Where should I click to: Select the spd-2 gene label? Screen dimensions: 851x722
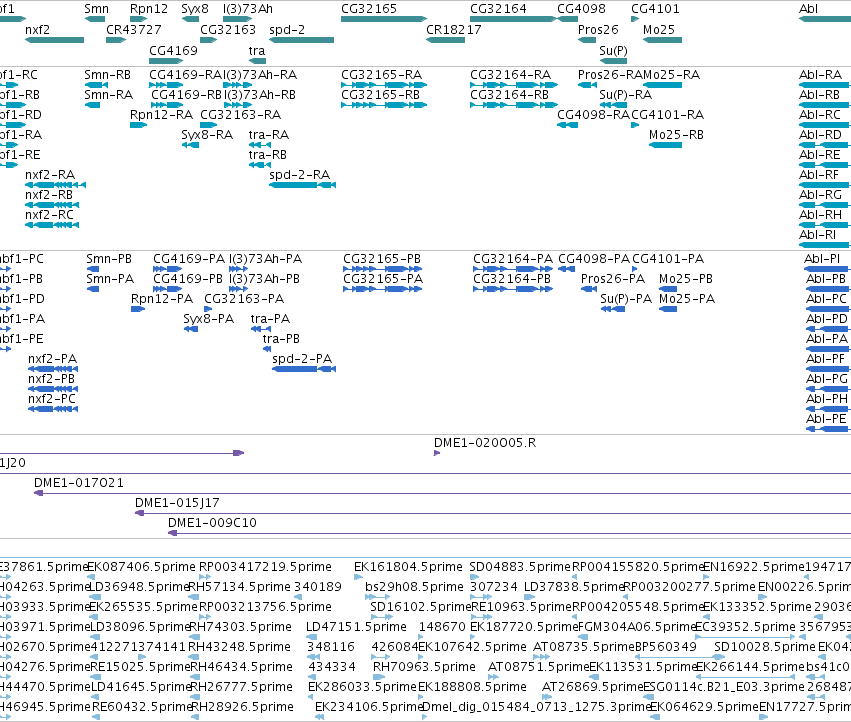(x=287, y=30)
